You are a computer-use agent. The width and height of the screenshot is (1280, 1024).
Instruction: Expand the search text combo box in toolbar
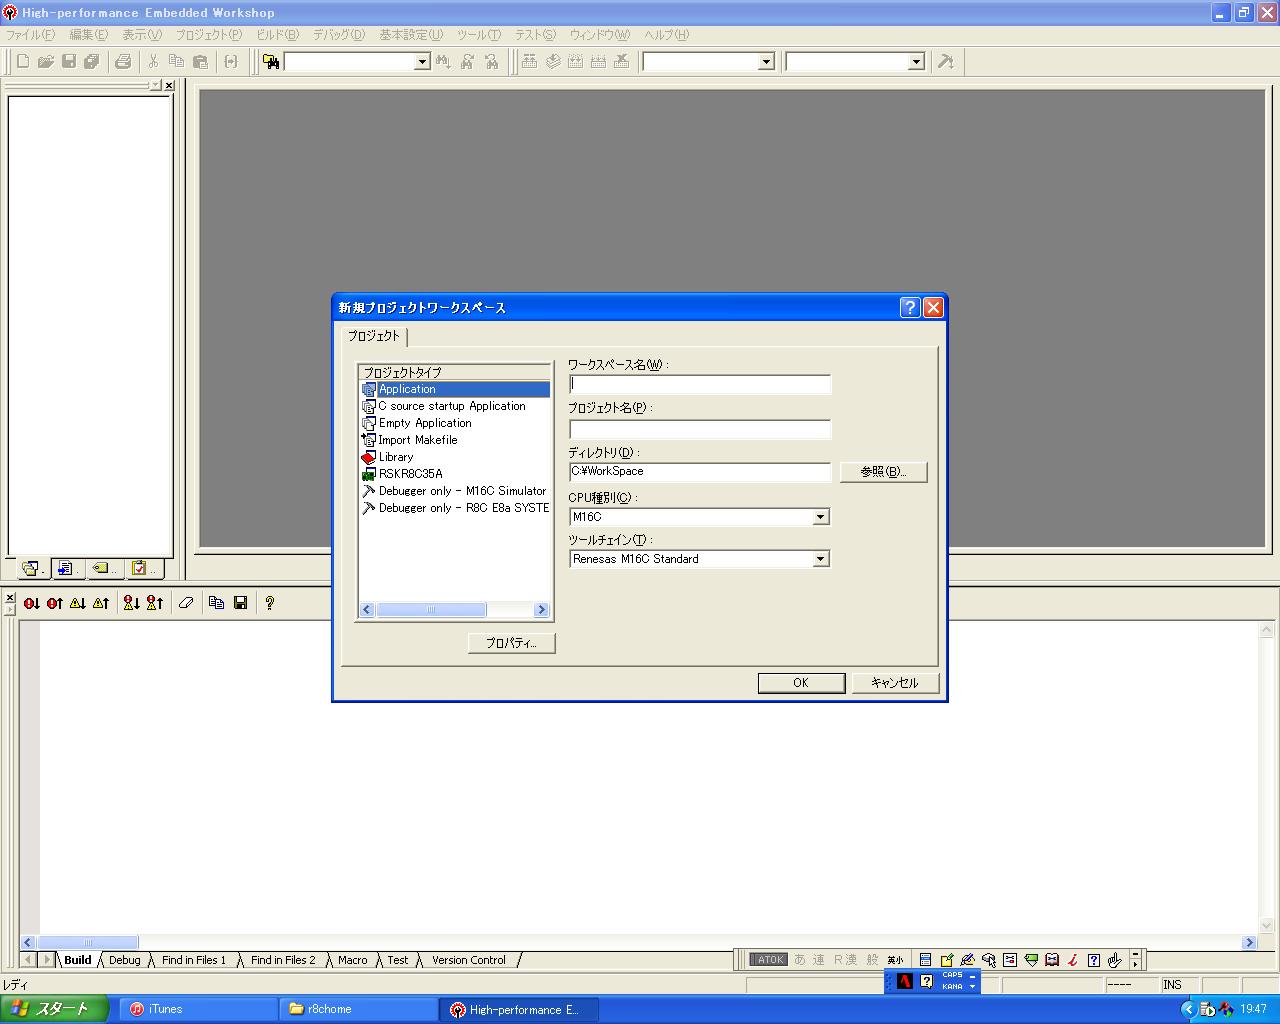[421, 62]
